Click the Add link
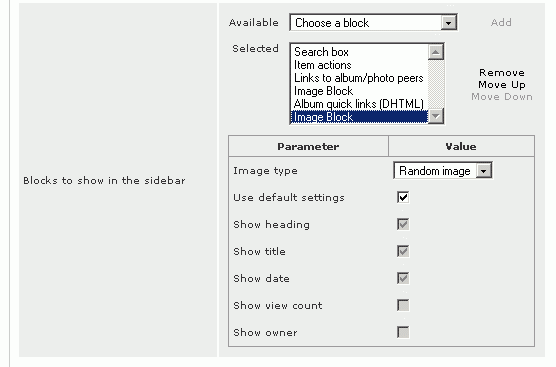The image size is (556, 367). coord(501,23)
